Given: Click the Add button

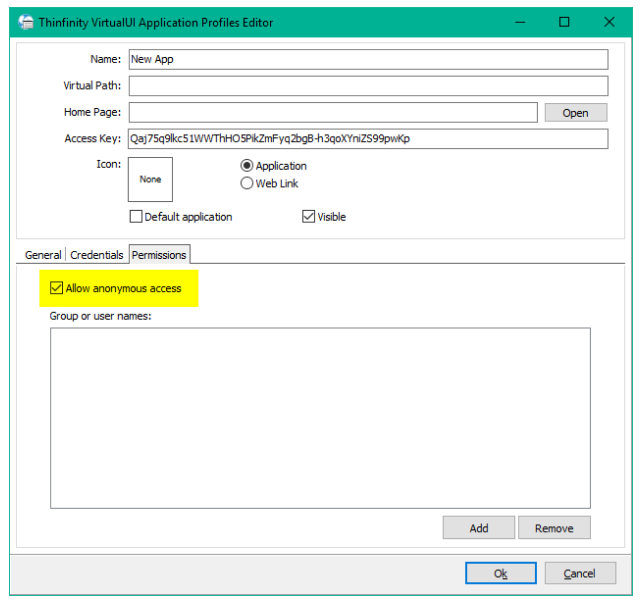Looking at the screenshot, I should point(479,528).
